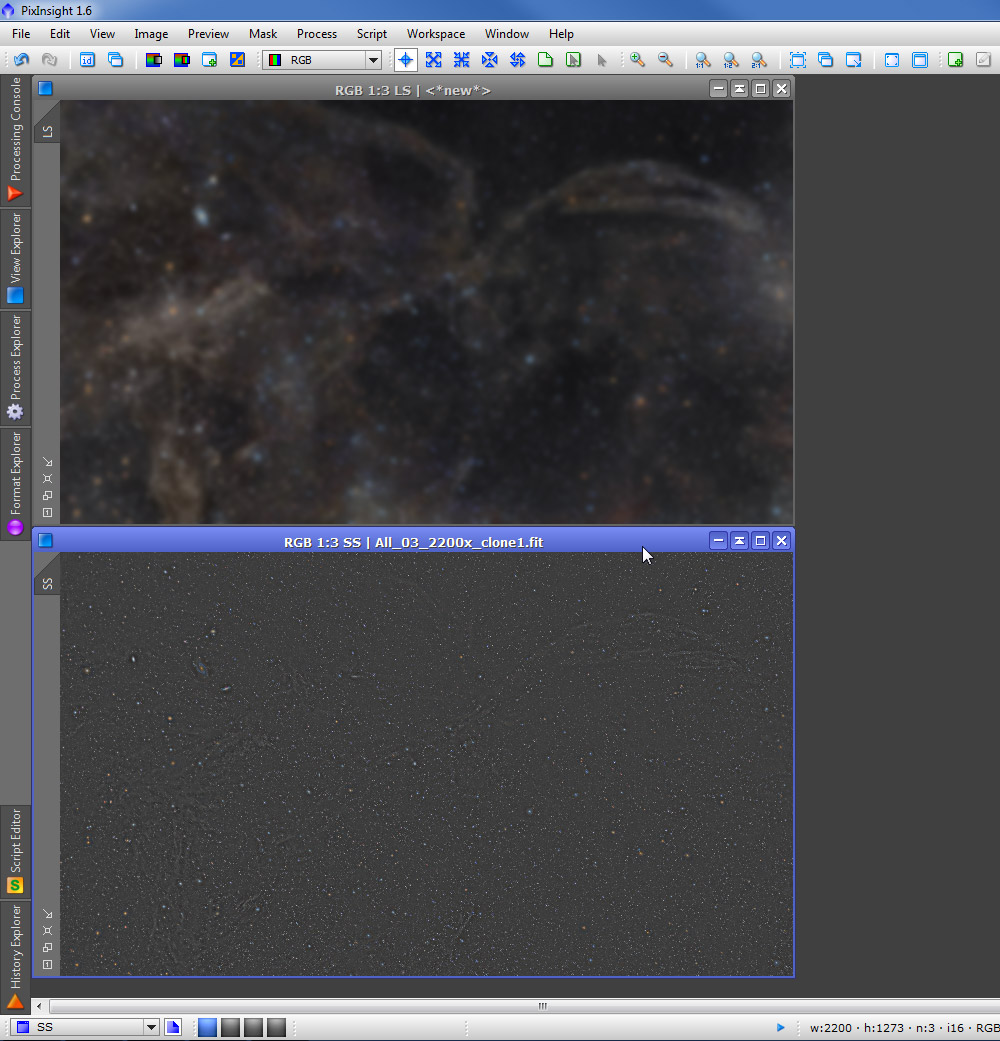
Task: Select the LS view tab on image window
Action: pos(47,131)
